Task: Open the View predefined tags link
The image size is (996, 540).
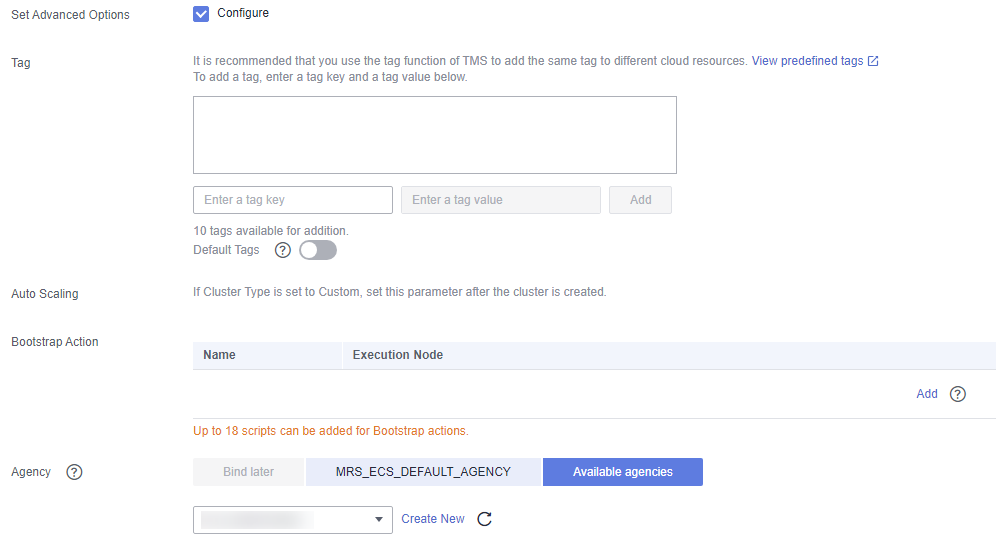Action: (807, 61)
